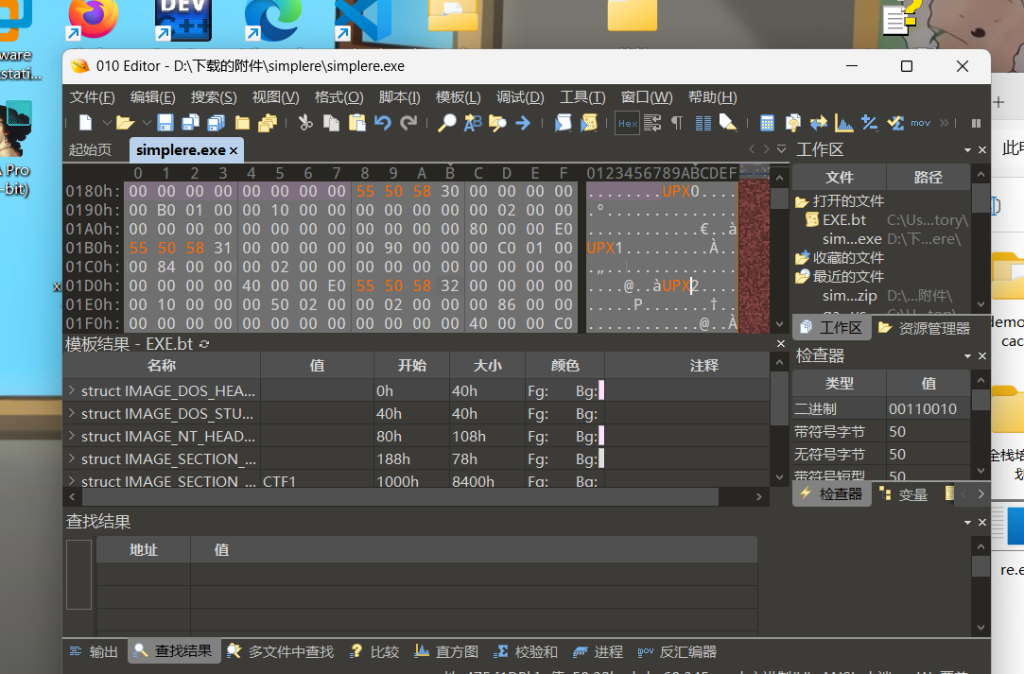Screen dimensions: 1024x674
Task: Open the file tabs list dropdown
Action: (x=781, y=150)
